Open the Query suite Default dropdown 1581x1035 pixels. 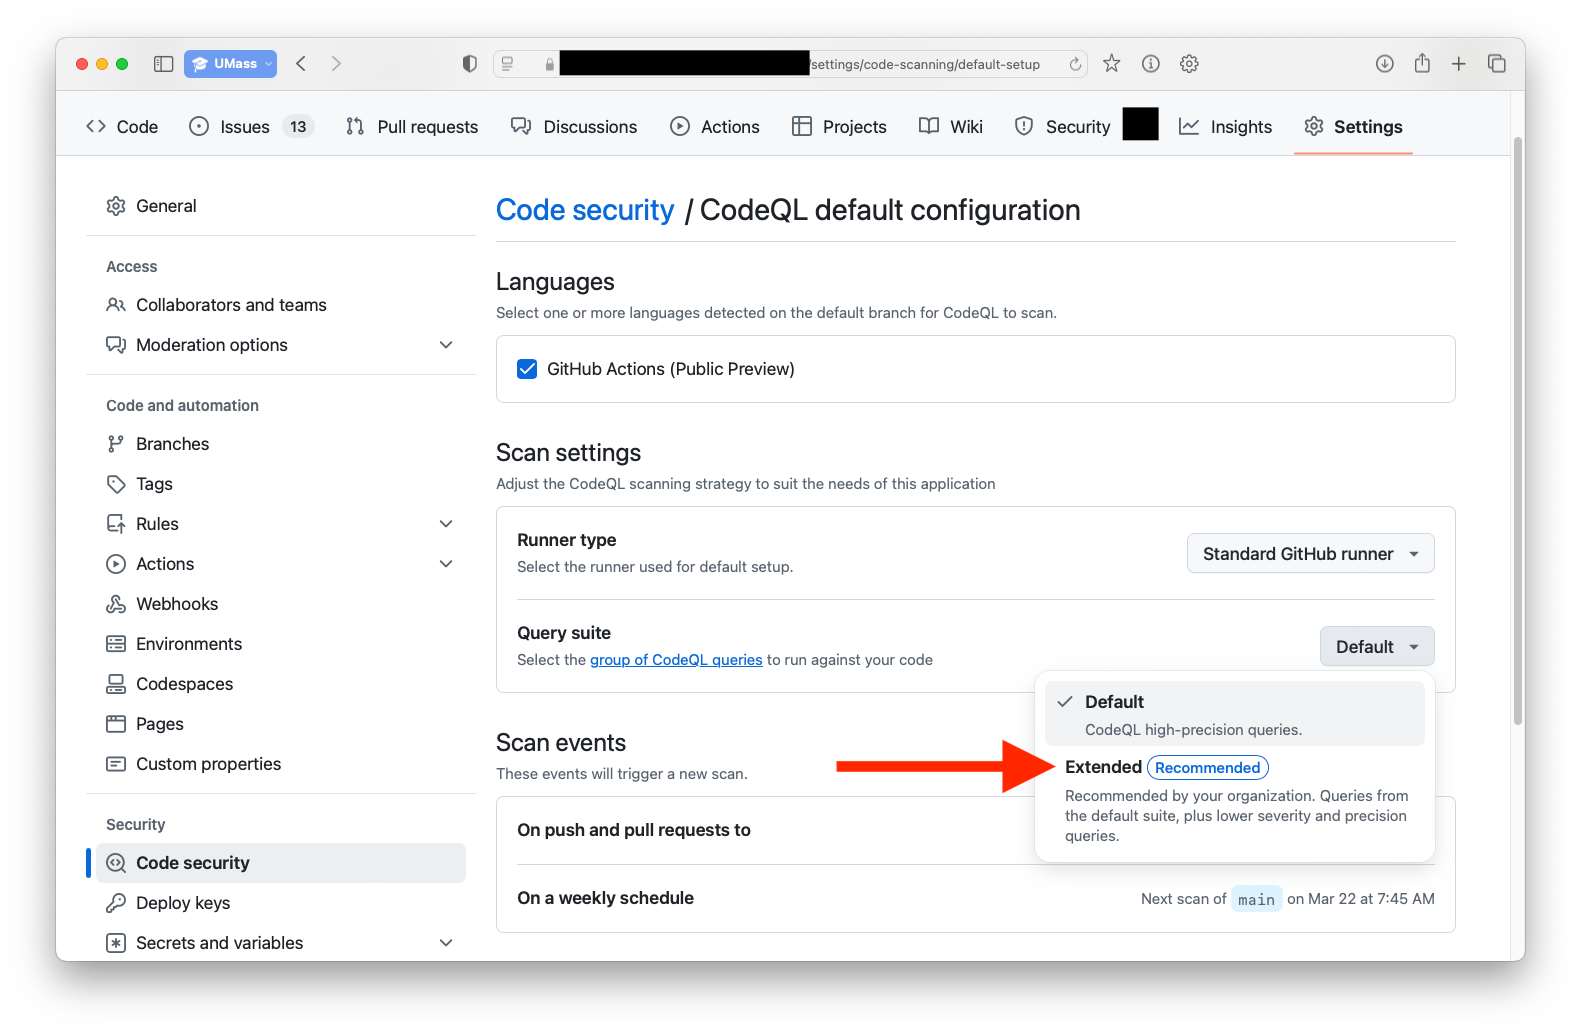click(1377, 647)
